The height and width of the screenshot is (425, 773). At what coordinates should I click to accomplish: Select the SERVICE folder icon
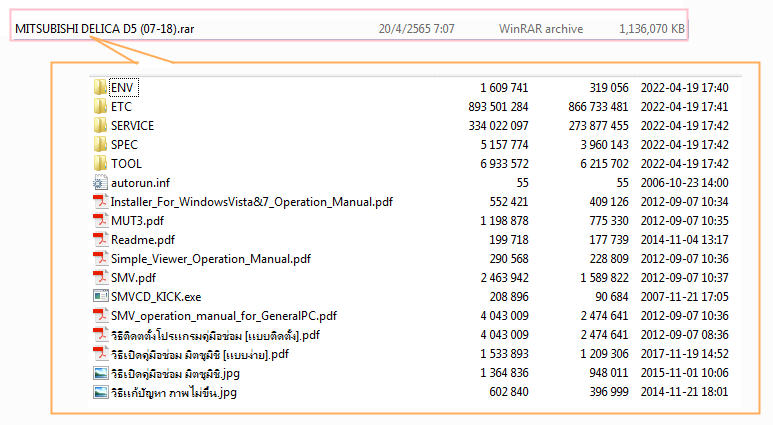(100, 125)
